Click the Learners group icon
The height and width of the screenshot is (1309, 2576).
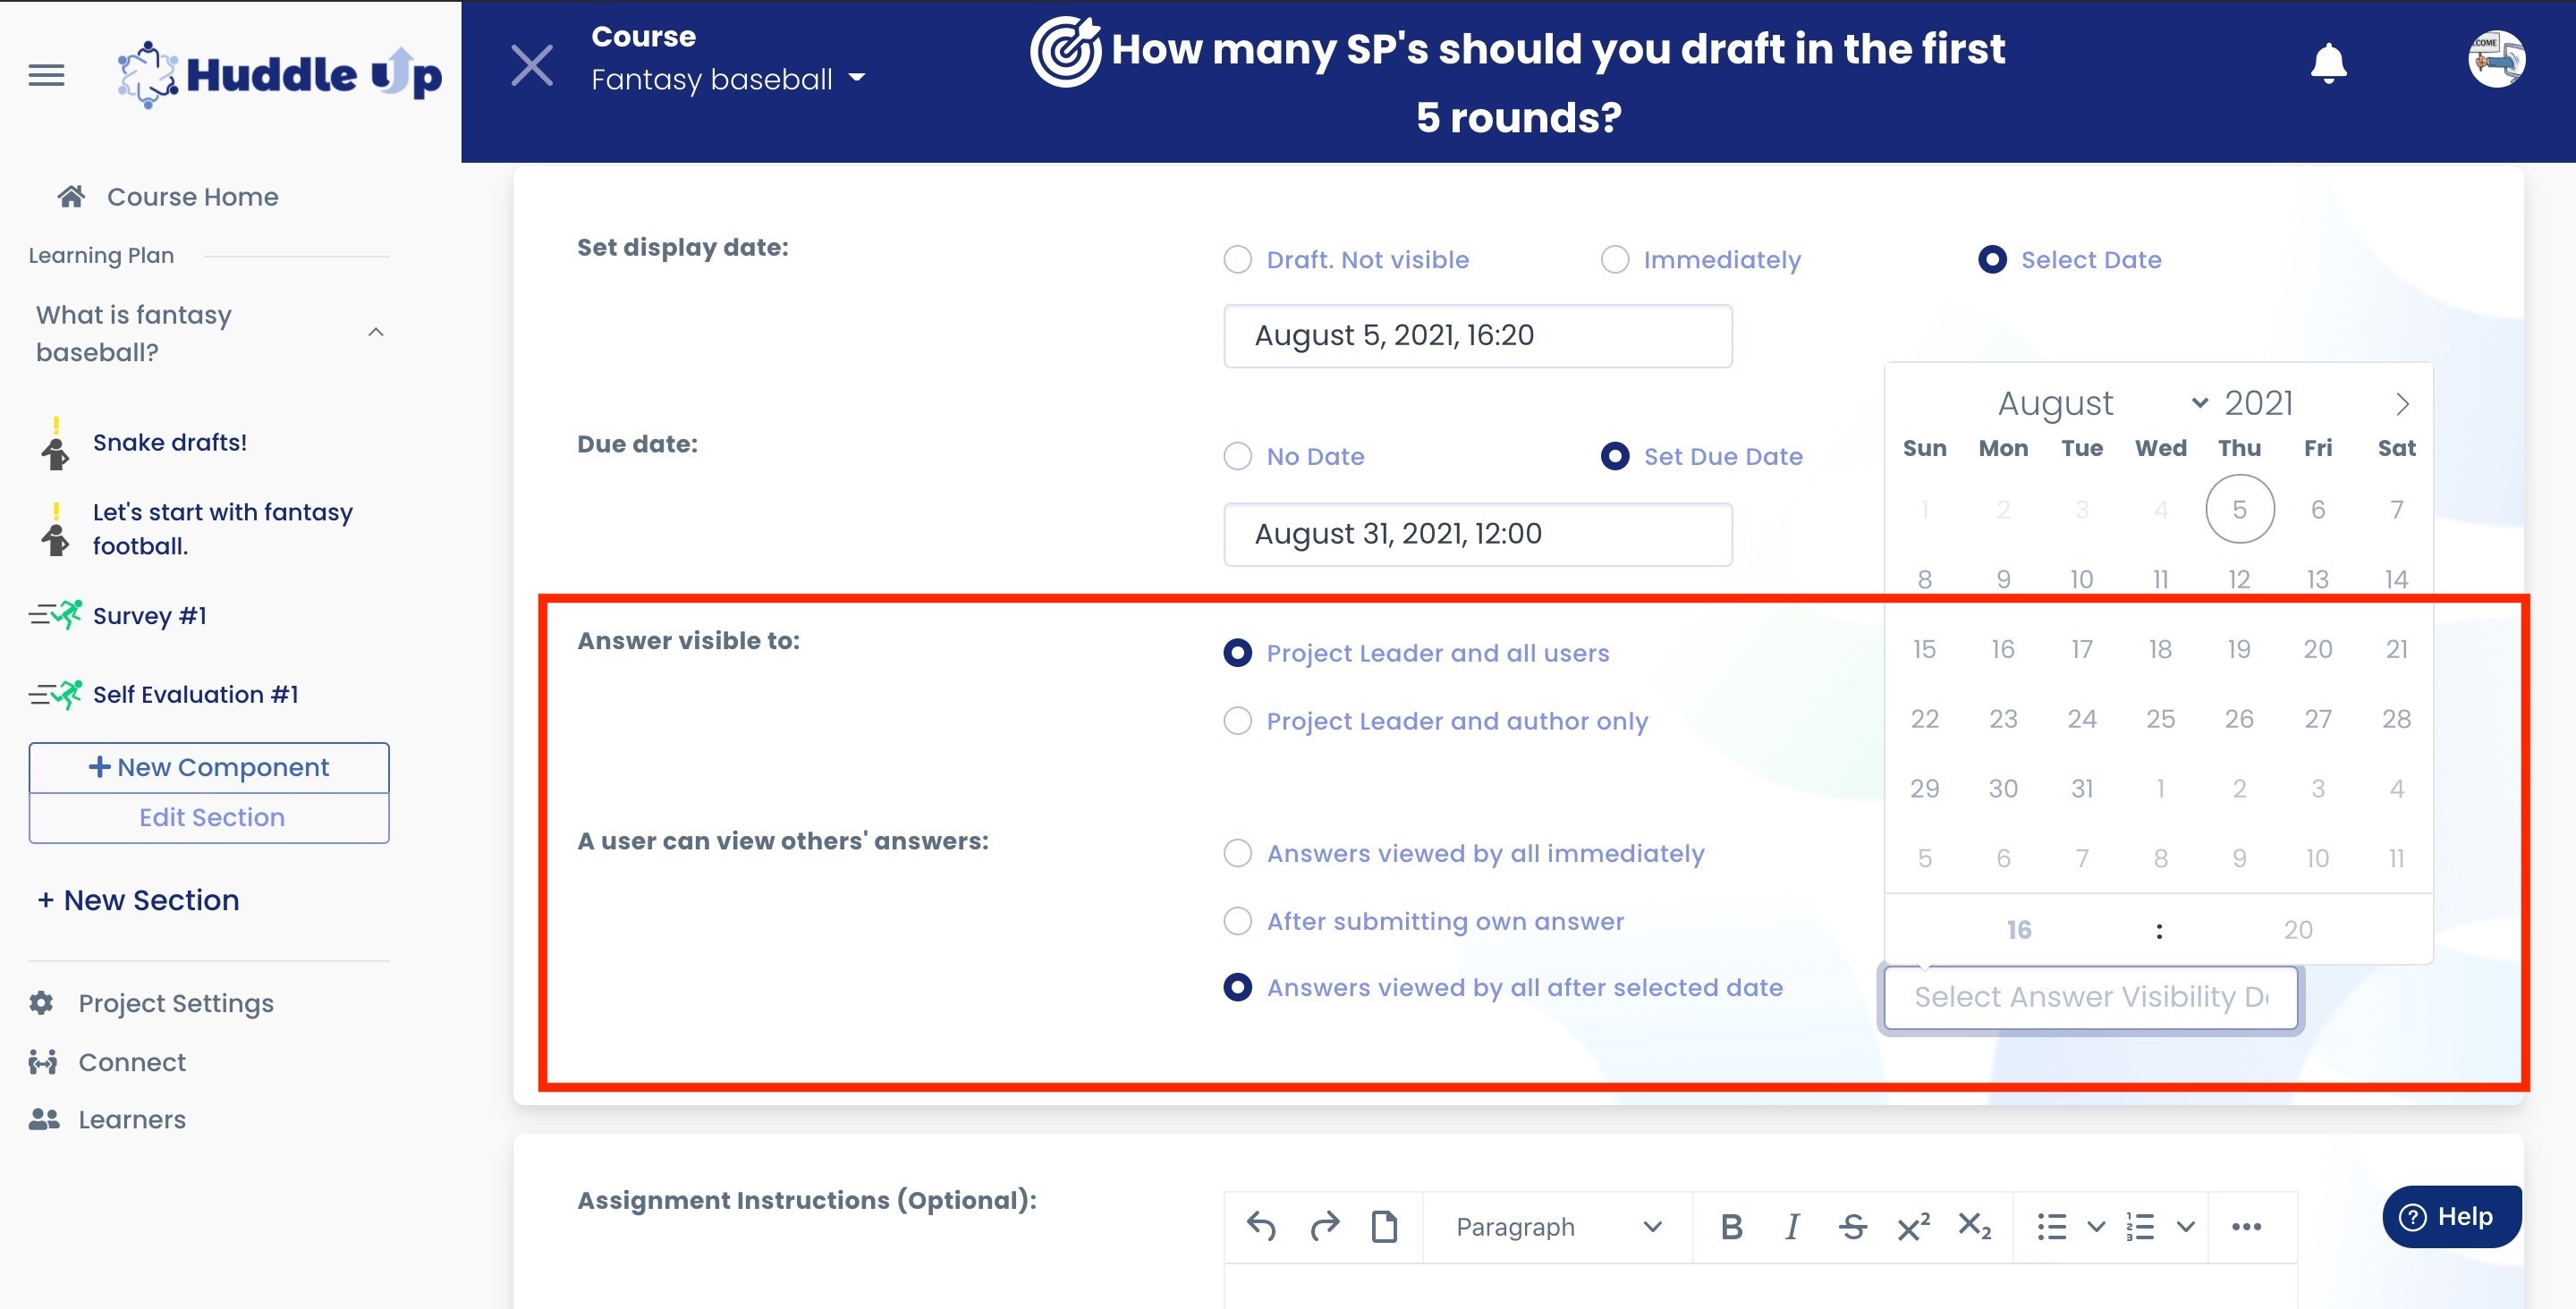click(x=44, y=1118)
